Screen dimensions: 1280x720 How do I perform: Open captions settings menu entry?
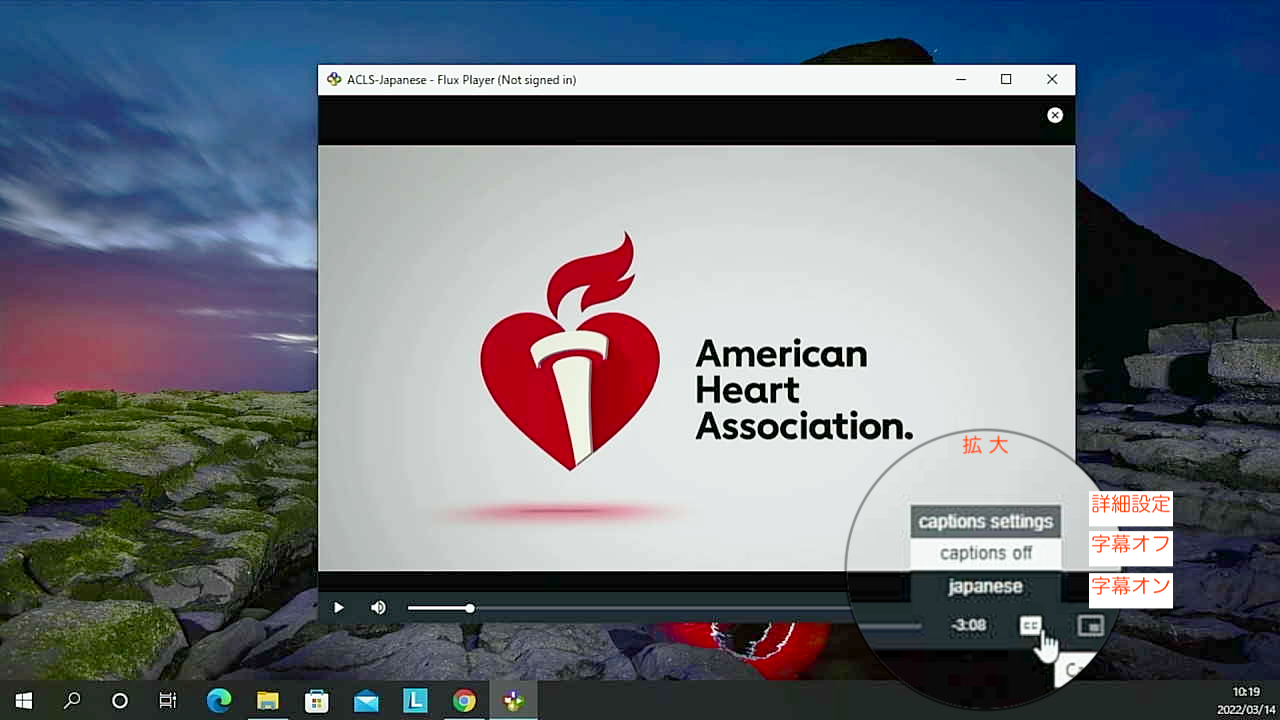[985, 521]
